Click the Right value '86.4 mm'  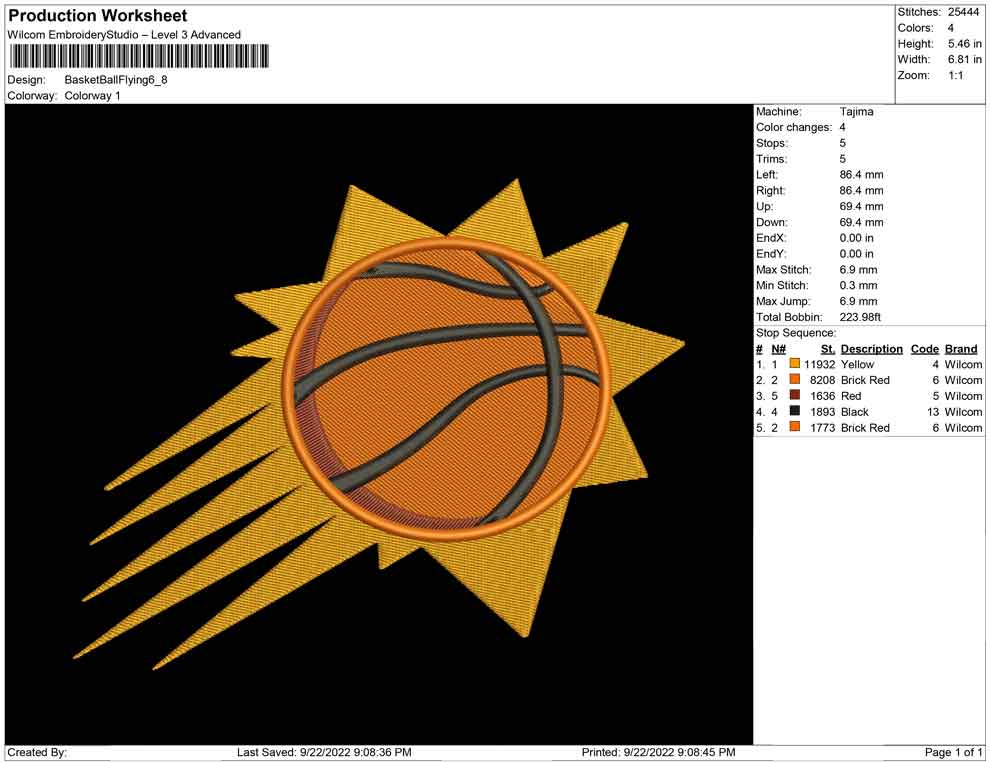[x=861, y=191]
